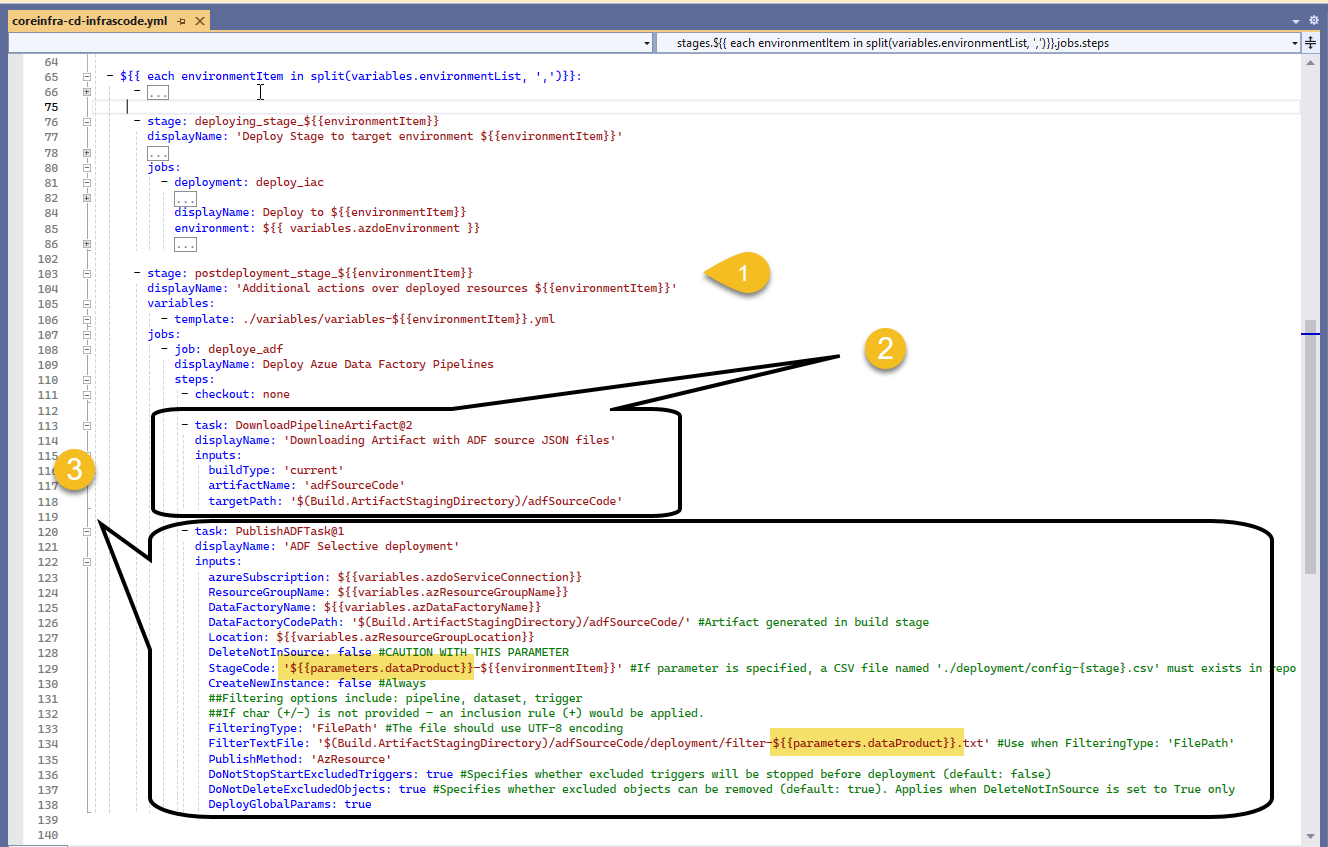Split the editor with the splitter icon

pos(1312,42)
